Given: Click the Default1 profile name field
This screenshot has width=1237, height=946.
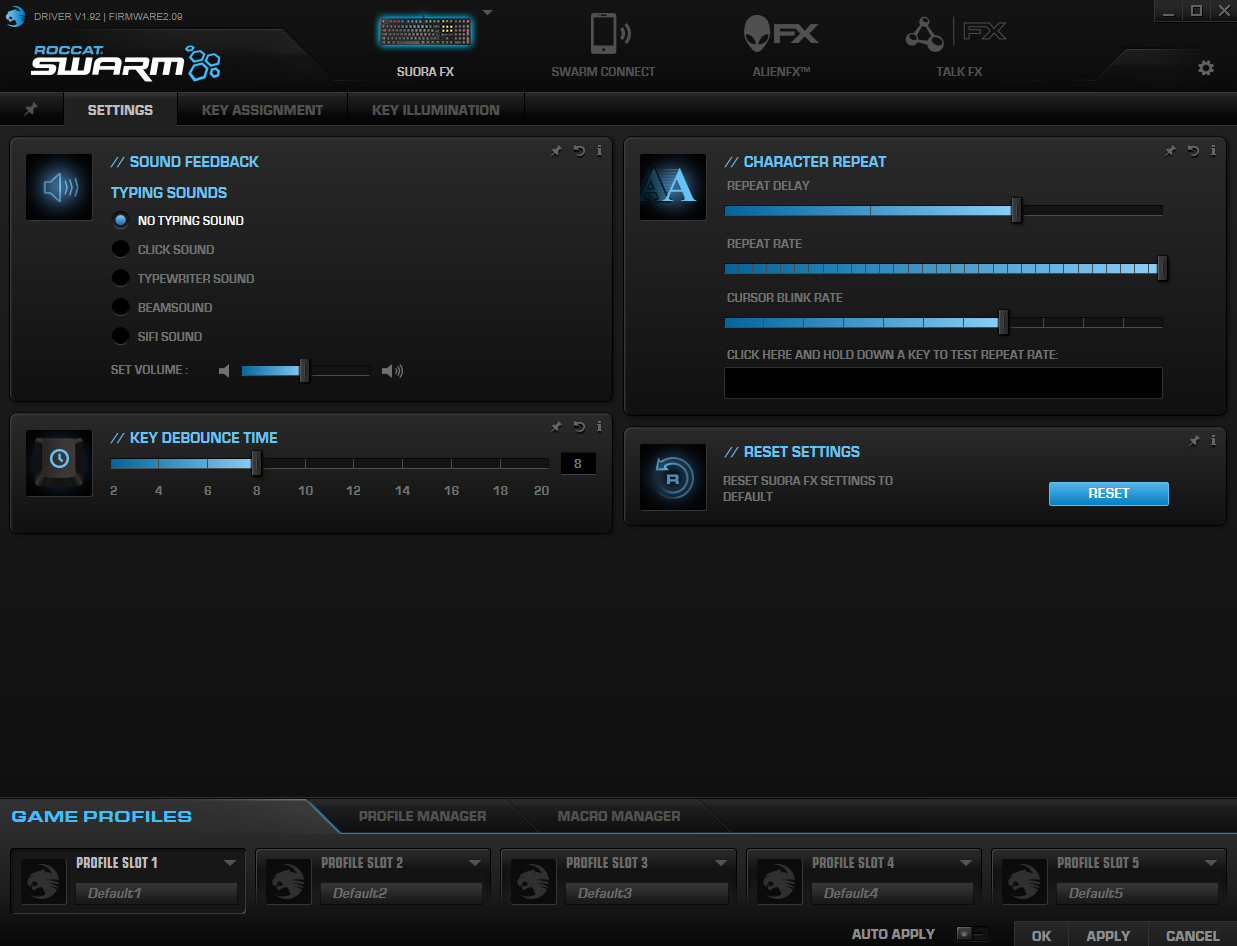Looking at the screenshot, I should 157,893.
